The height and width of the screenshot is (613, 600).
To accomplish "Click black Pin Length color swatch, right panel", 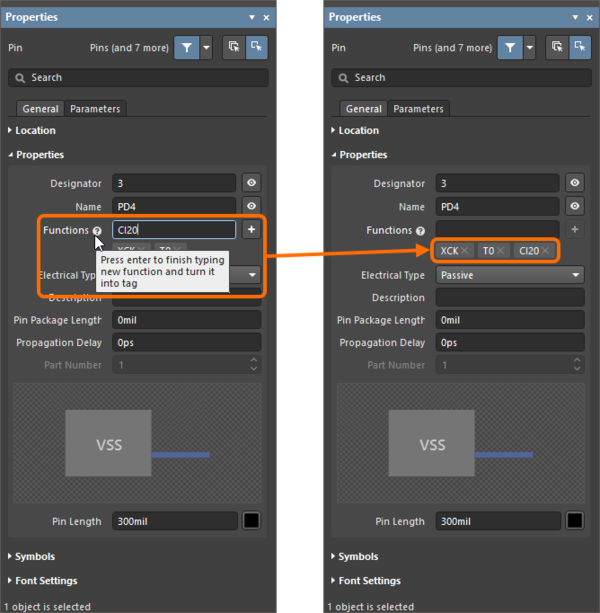I will pyautogui.click(x=575, y=521).
